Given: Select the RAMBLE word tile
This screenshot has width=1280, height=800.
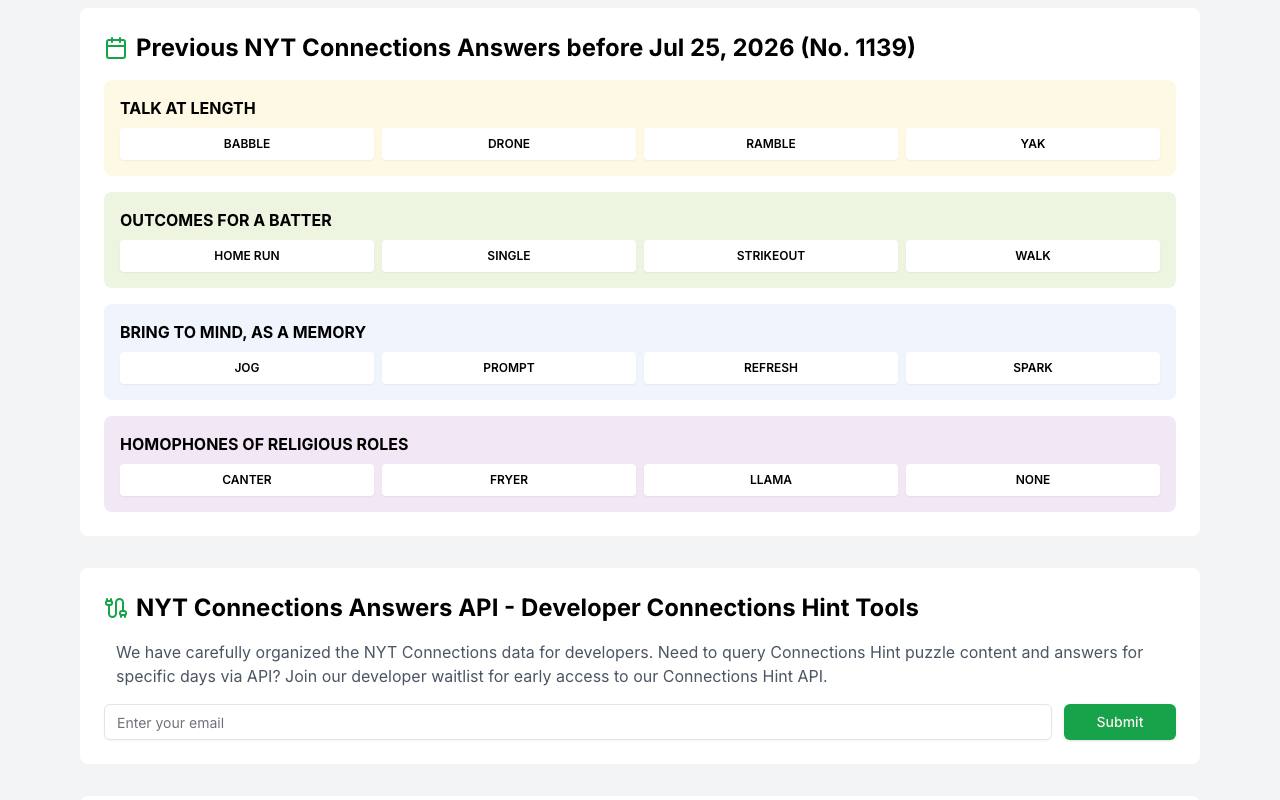Looking at the screenshot, I should pos(771,144).
